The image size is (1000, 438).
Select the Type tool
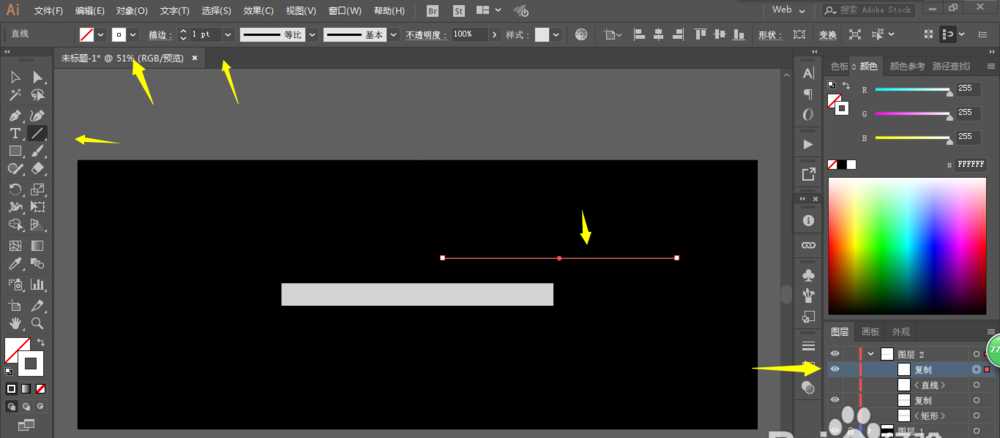point(15,133)
